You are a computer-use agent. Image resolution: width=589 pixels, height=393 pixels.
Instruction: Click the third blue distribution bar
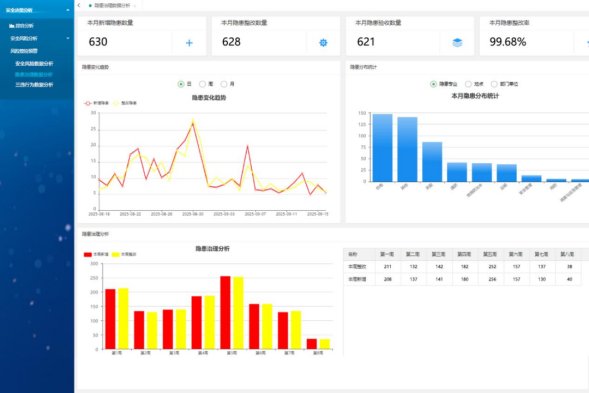point(432,162)
